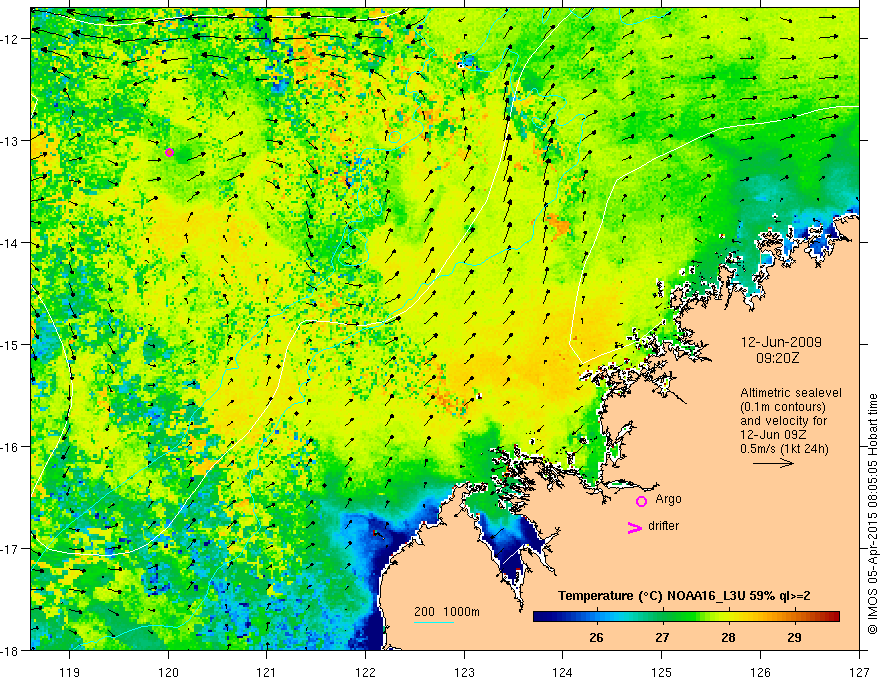Screen dimensions: 880x680
Task: Click the Argo legend circle symbol
Action: [641, 501]
